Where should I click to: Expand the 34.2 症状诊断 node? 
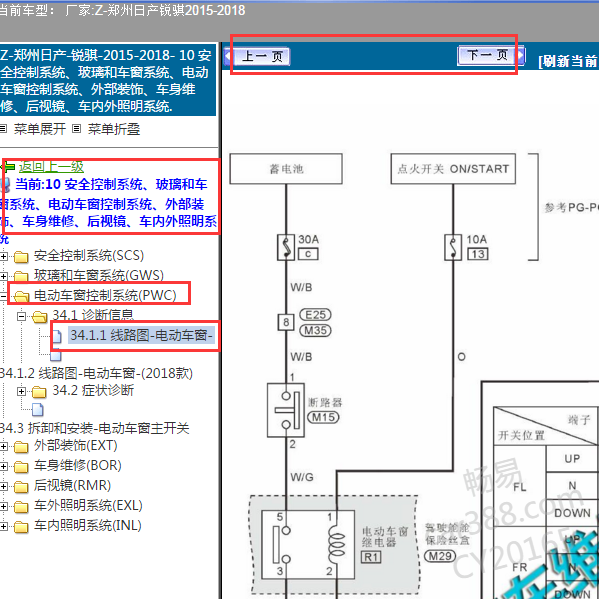21,391
